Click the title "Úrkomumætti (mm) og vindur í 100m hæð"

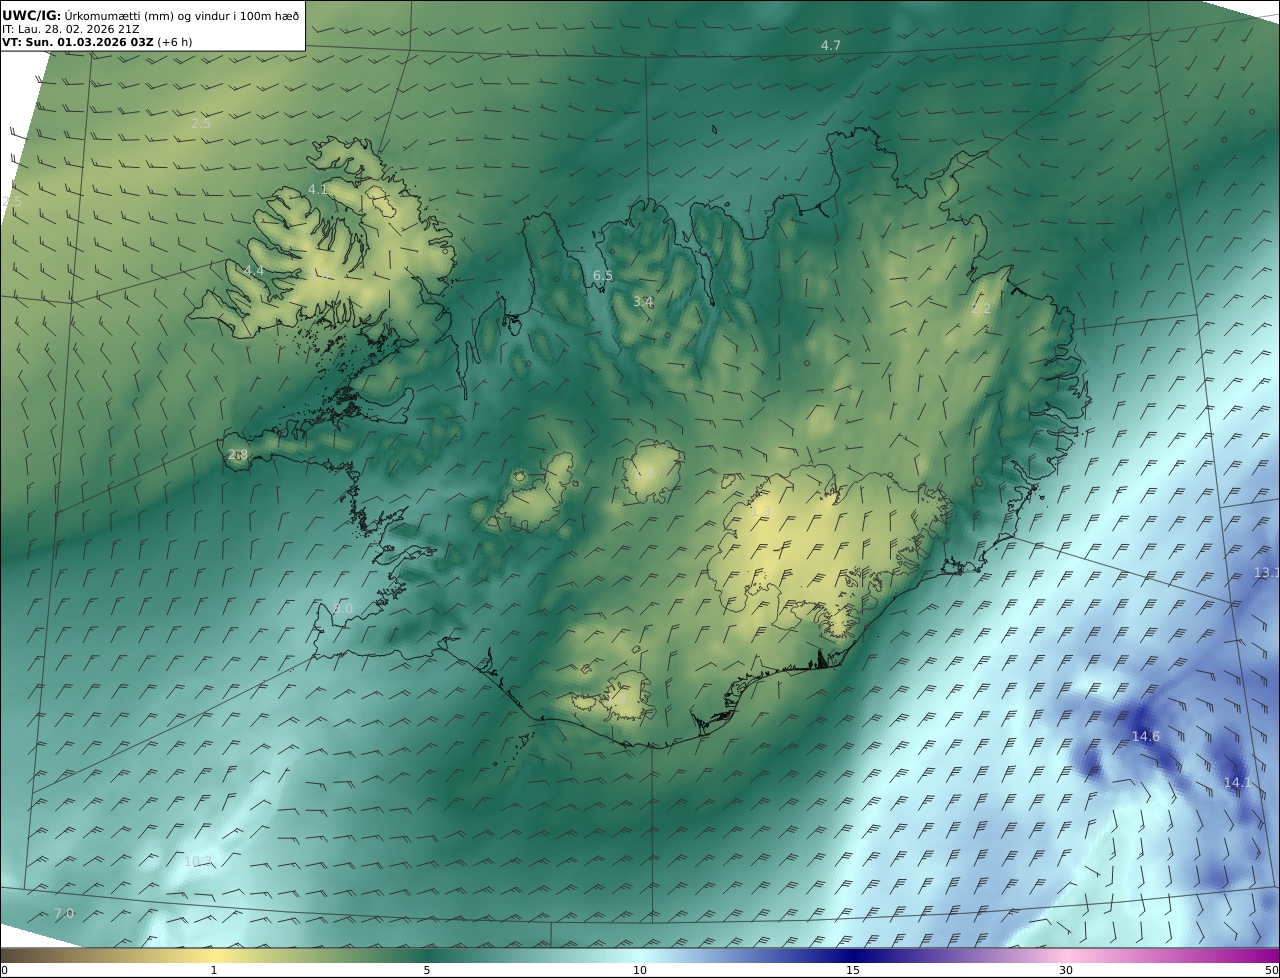181,15
